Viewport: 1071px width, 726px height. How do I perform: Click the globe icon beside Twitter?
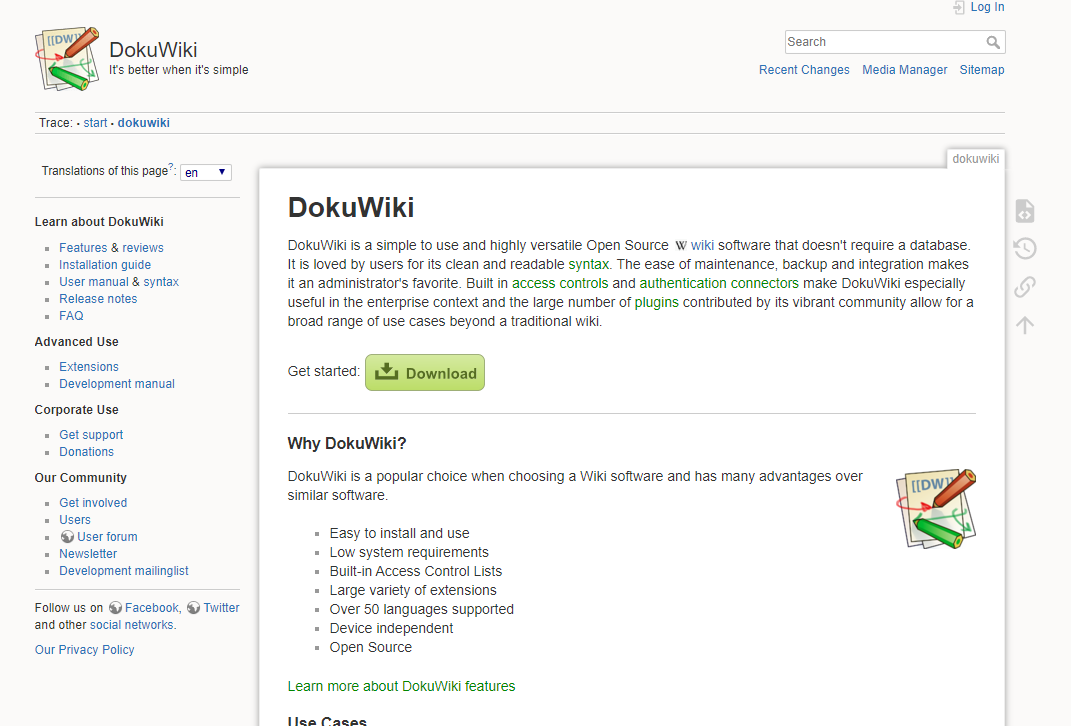tap(193, 608)
